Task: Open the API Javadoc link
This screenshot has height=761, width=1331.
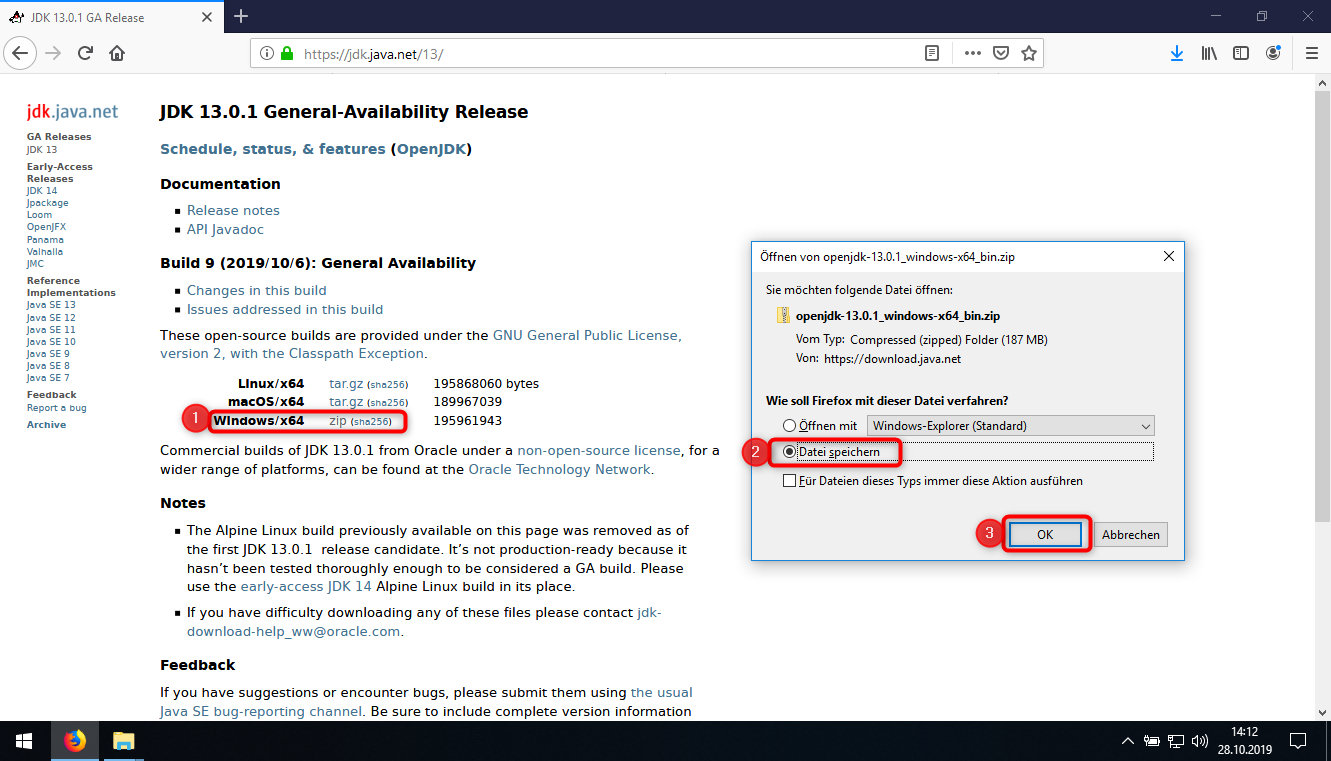Action: (225, 229)
